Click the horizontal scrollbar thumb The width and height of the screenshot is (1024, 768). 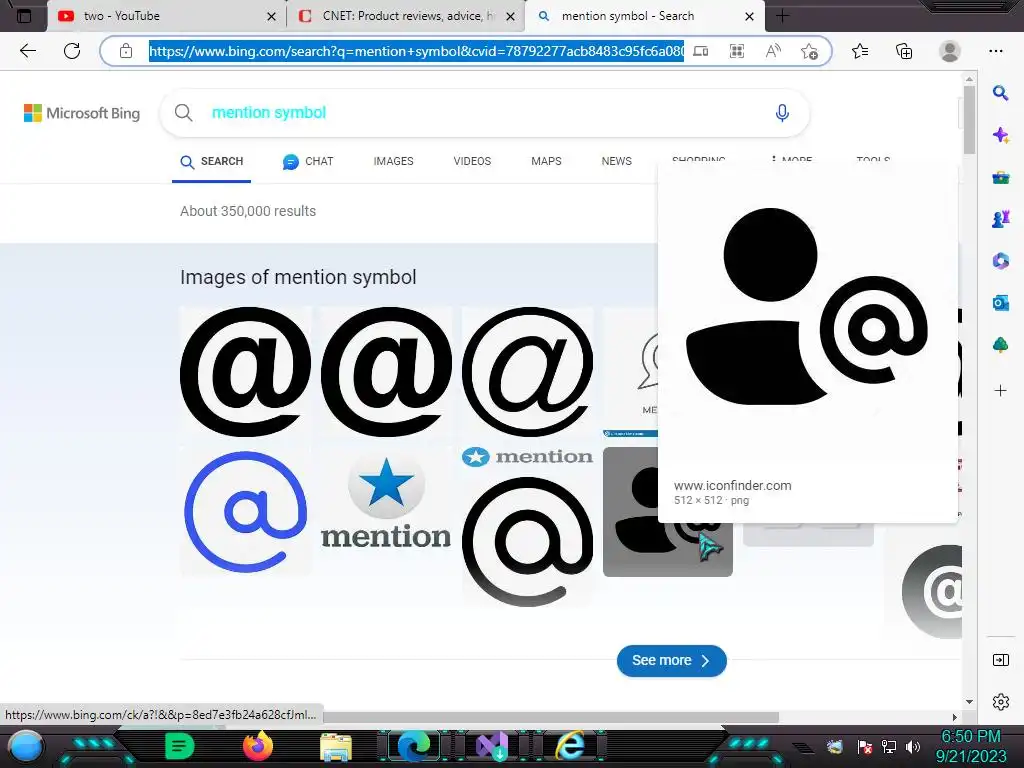[551, 717]
